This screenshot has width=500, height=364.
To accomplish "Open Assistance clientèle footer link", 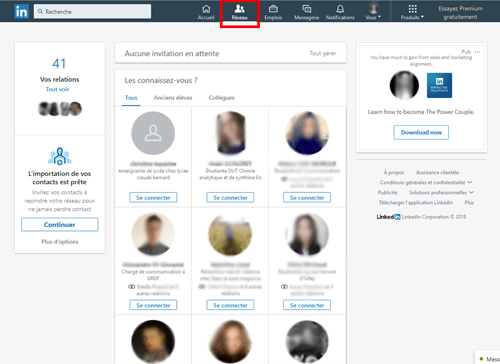I will [437, 172].
